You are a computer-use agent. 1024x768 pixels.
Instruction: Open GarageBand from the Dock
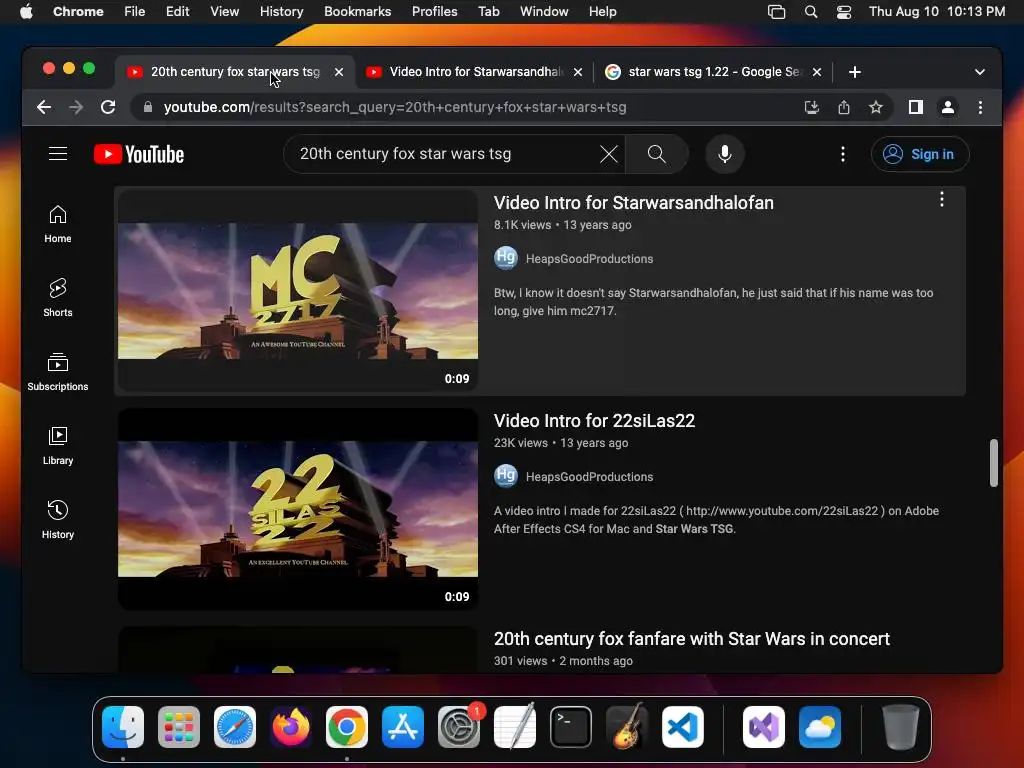point(627,727)
